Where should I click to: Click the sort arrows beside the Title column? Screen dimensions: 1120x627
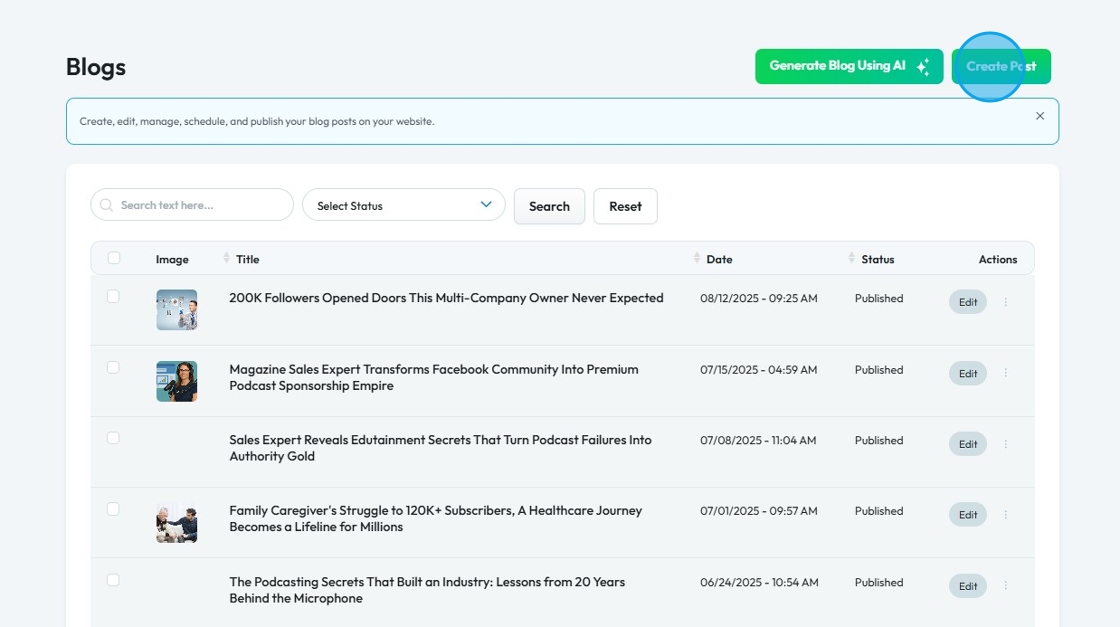(x=227, y=258)
